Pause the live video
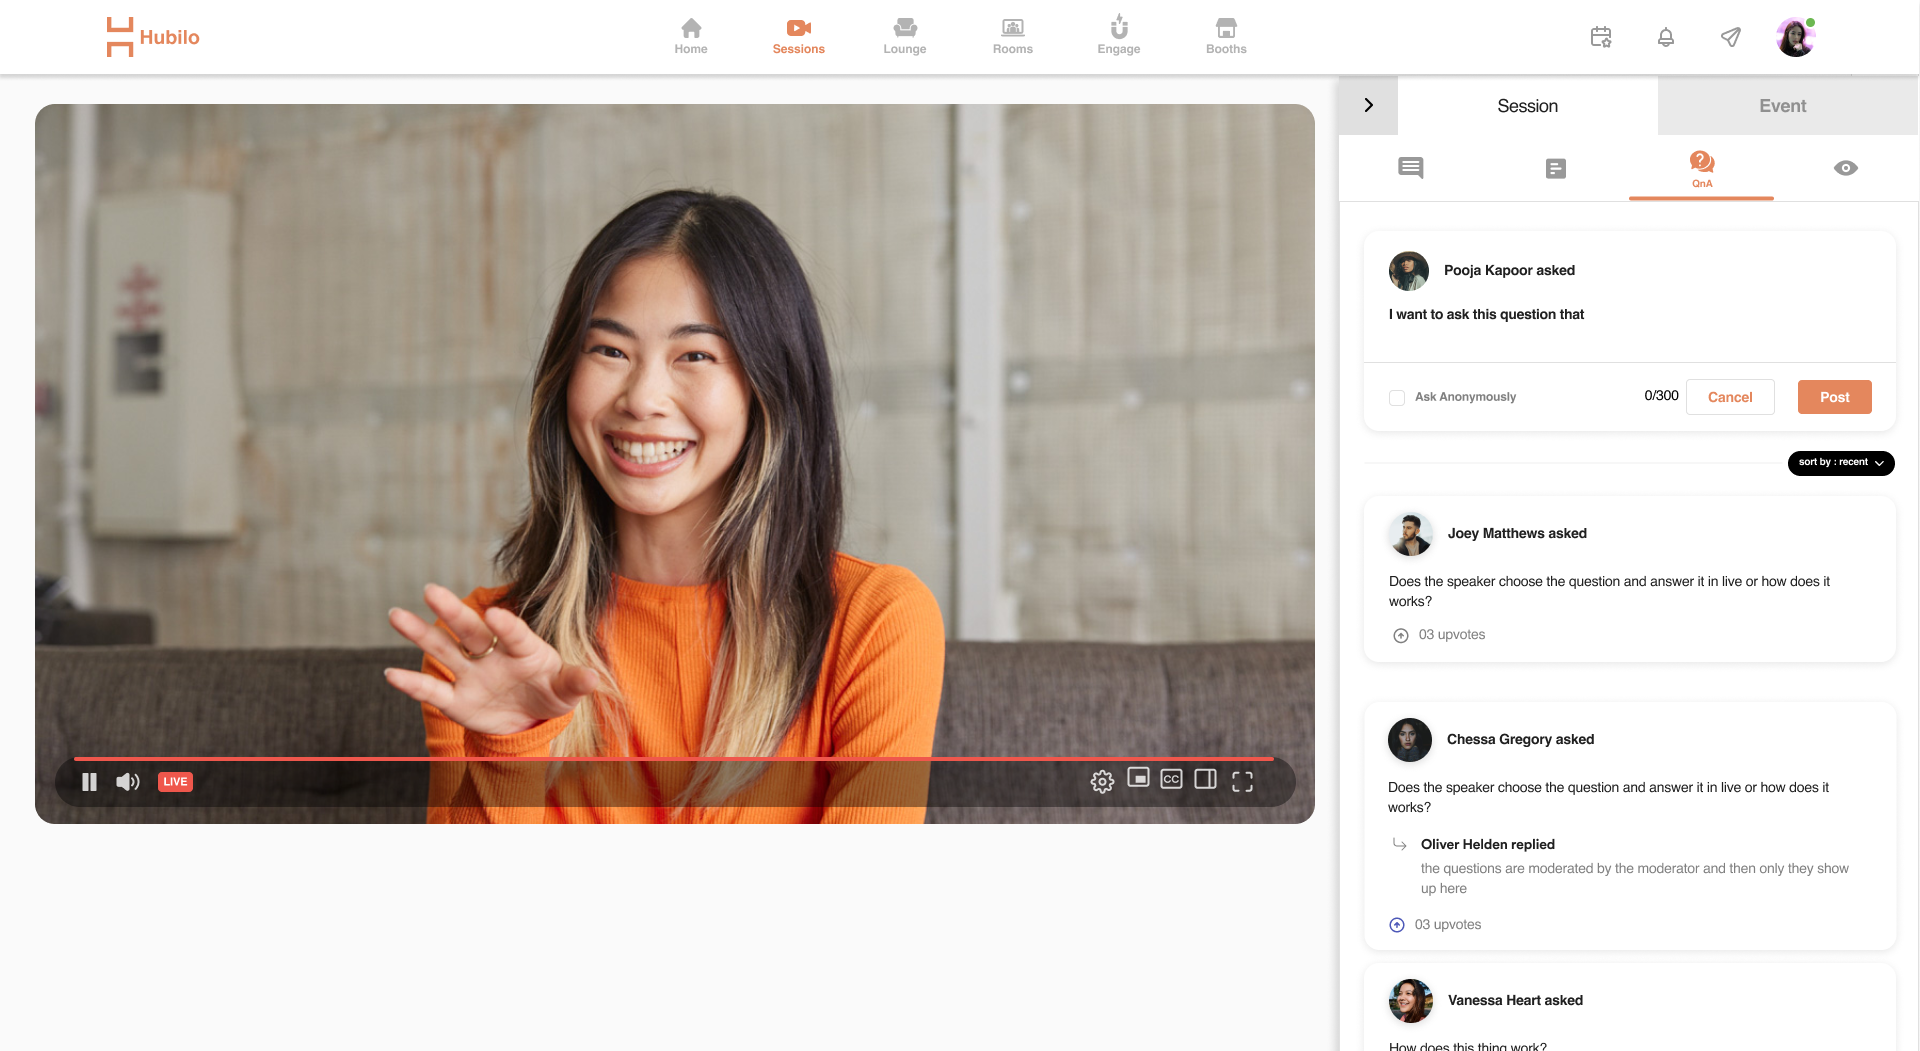 click(x=89, y=782)
